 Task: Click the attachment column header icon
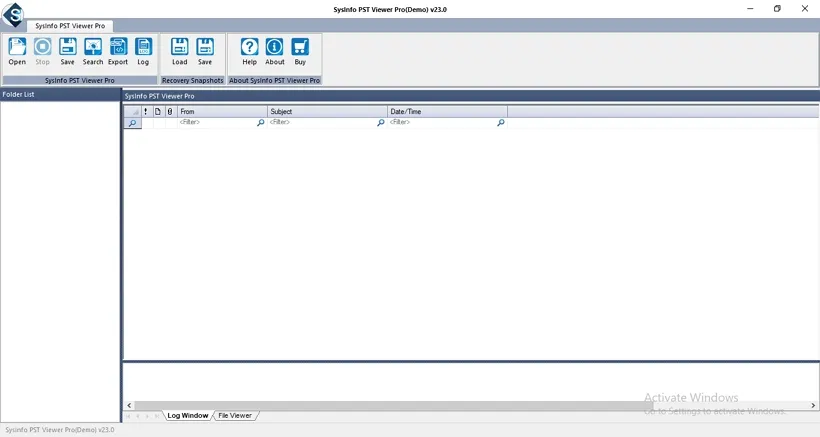pyautogui.click(x=170, y=111)
